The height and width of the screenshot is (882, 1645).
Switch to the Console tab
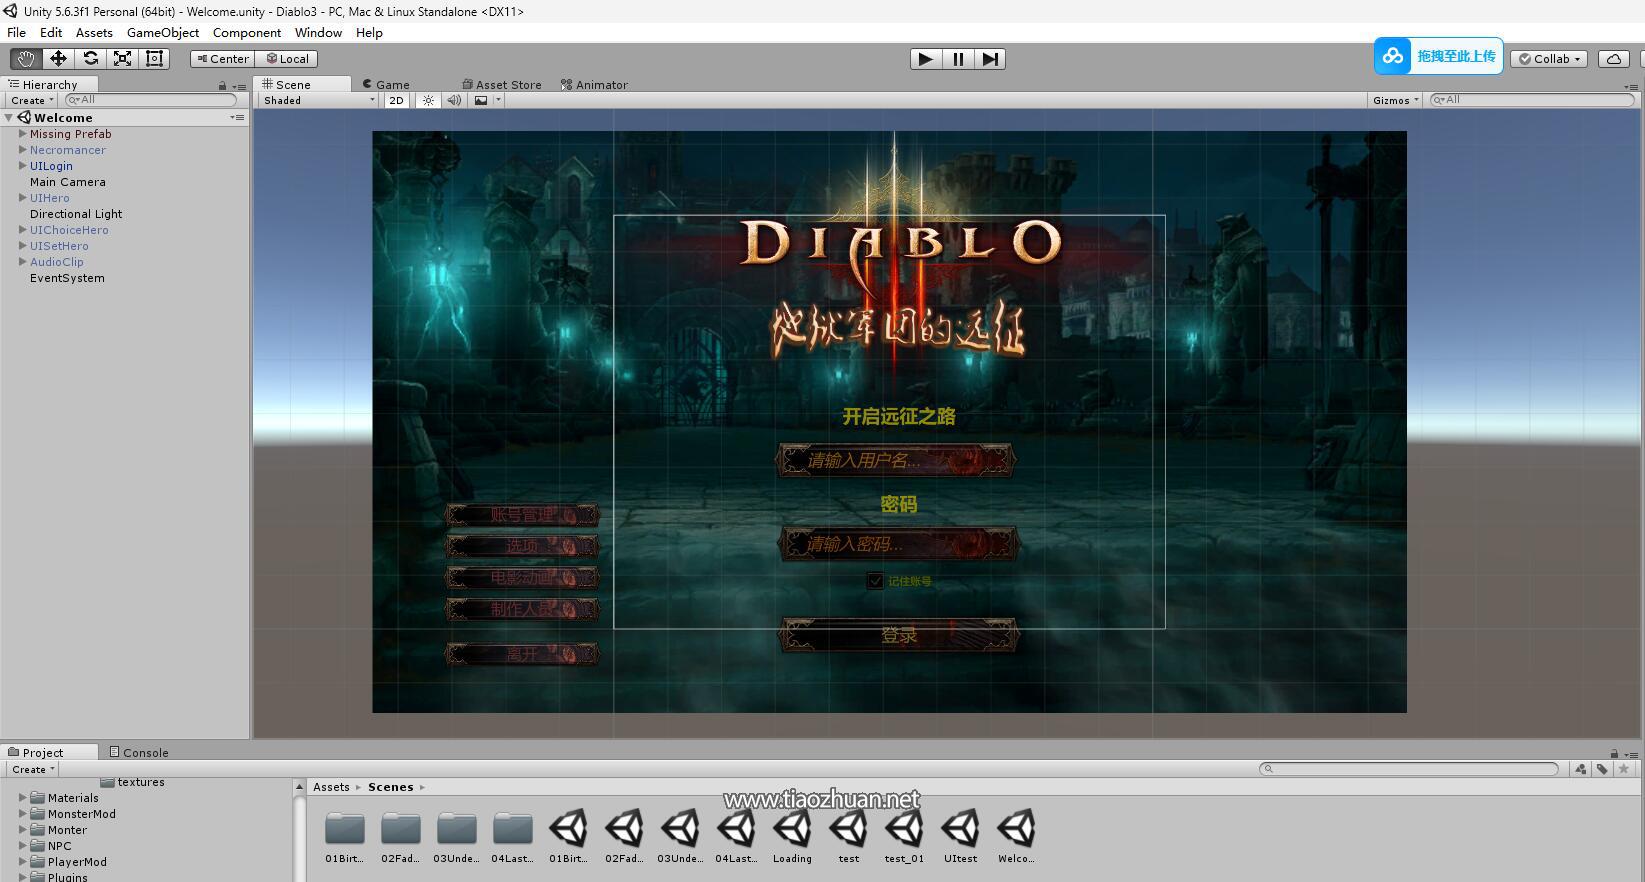139,752
